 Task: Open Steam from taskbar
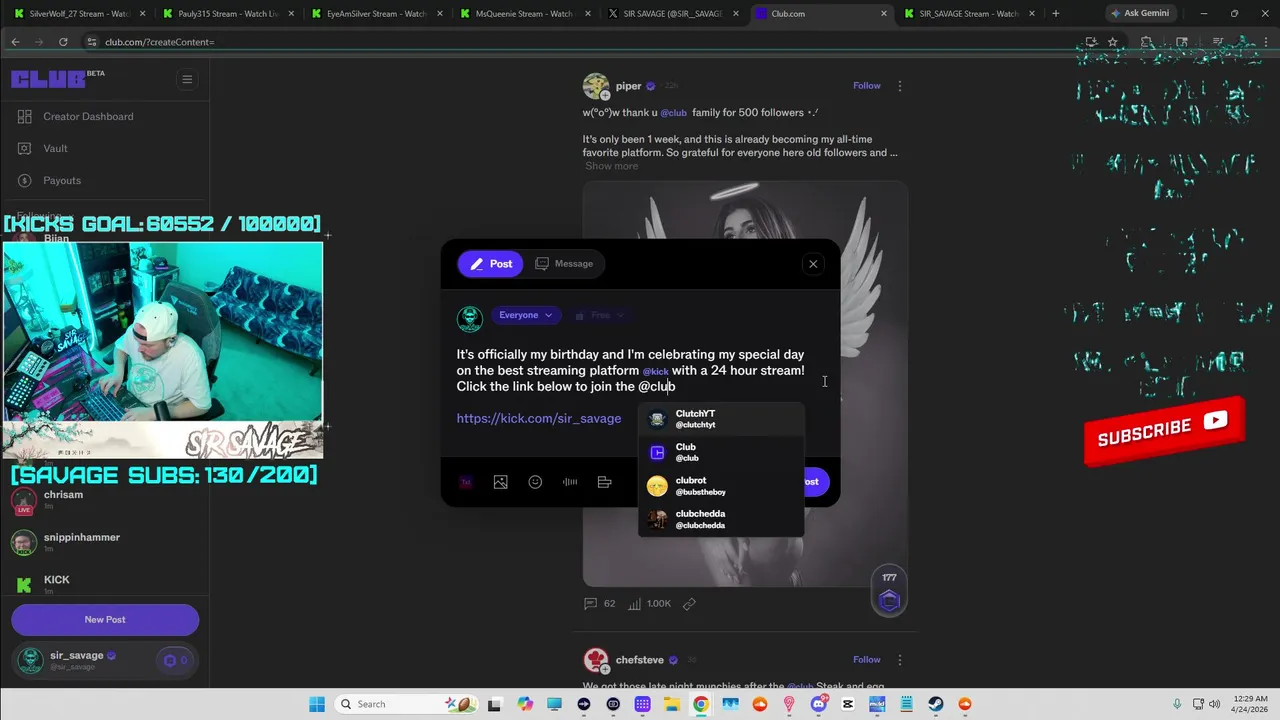tap(935, 704)
